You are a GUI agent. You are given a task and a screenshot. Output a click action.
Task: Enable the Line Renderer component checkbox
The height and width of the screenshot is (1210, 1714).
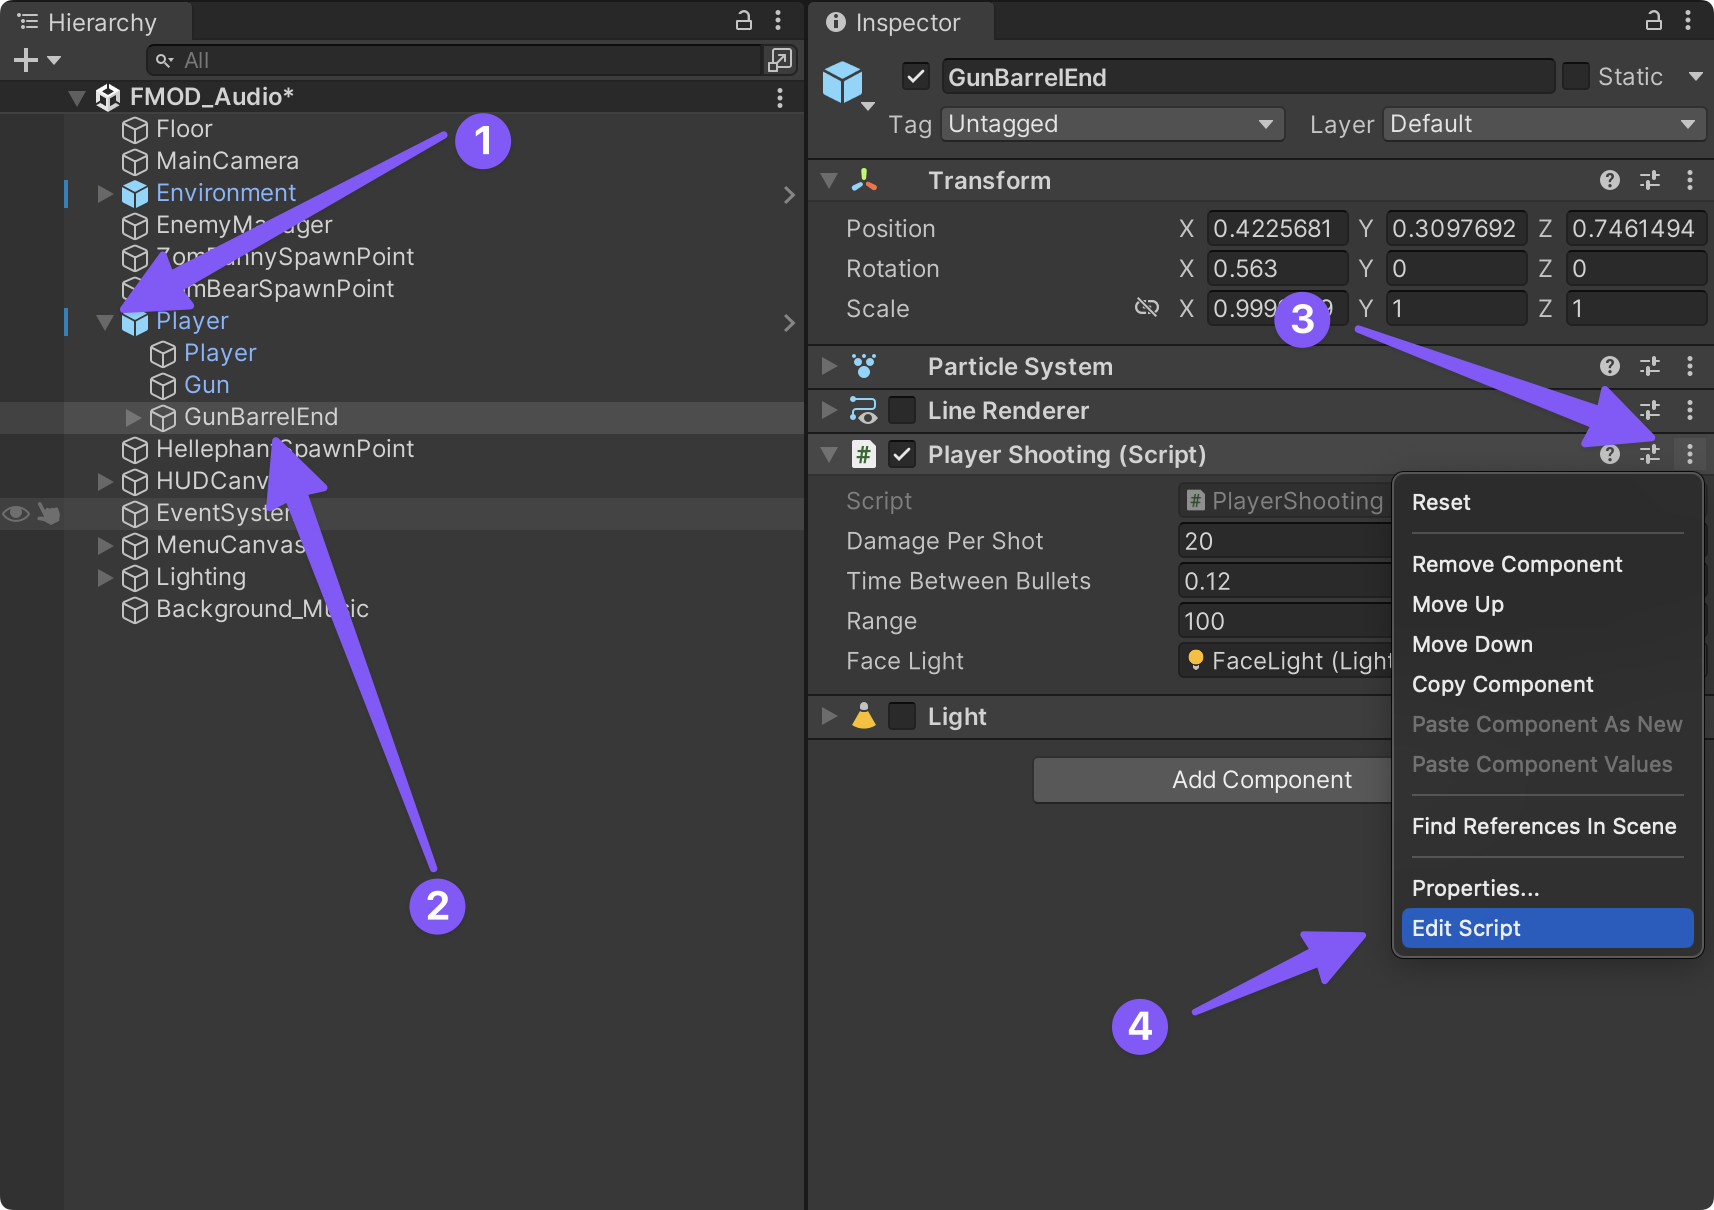click(902, 410)
